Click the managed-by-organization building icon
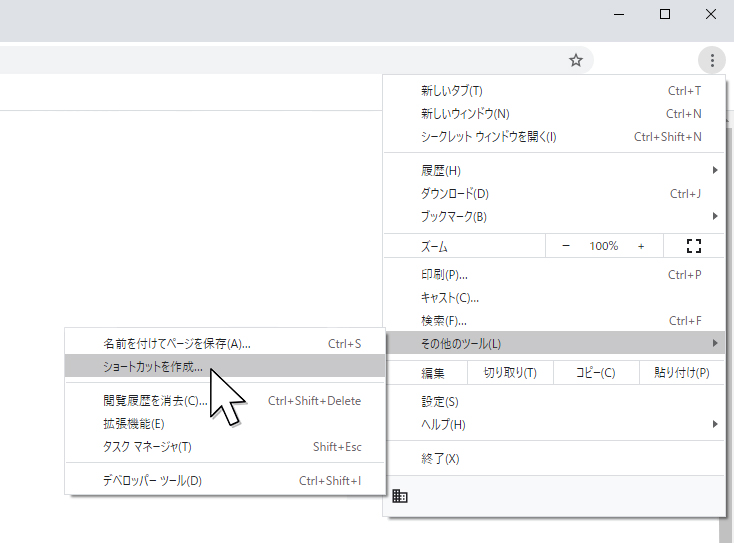 (x=400, y=496)
